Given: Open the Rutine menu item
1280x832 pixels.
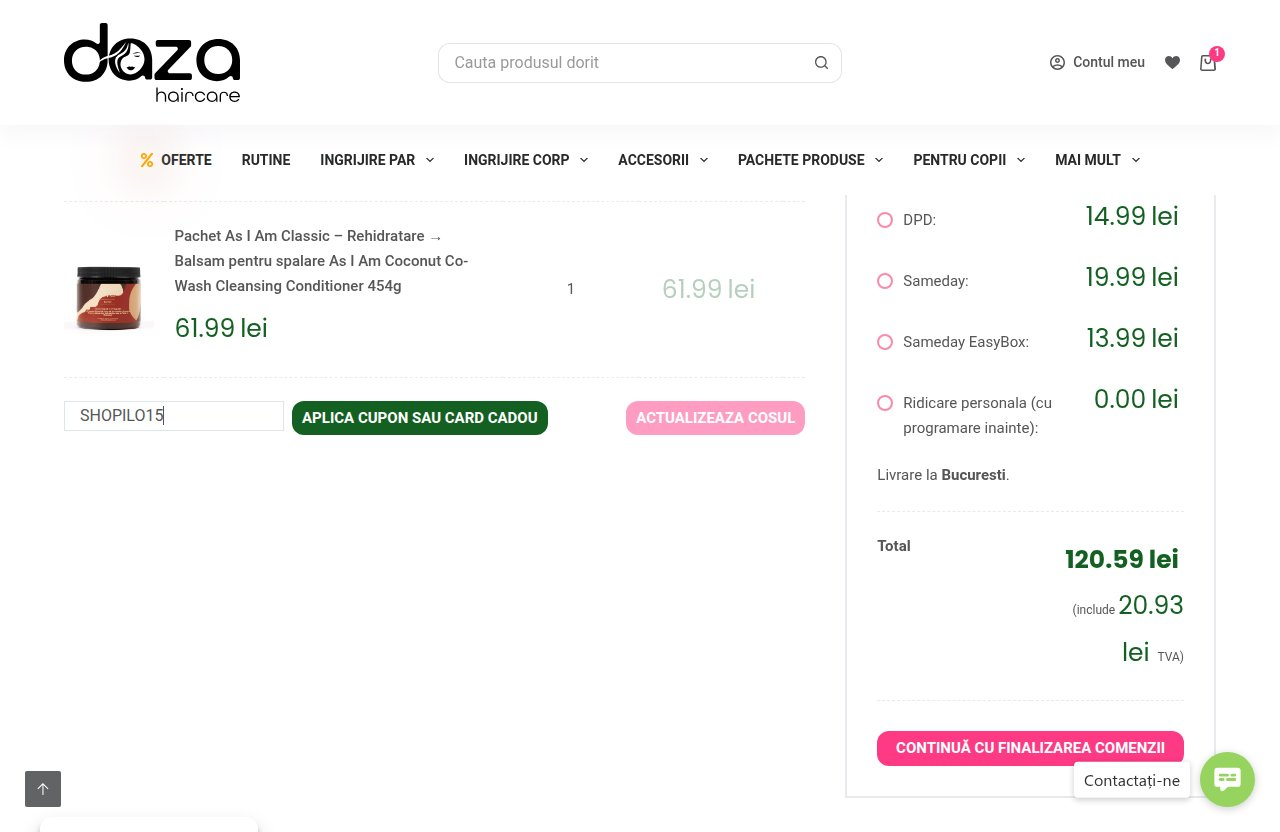Looking at the screenshot, I should (x=266, y=160).
